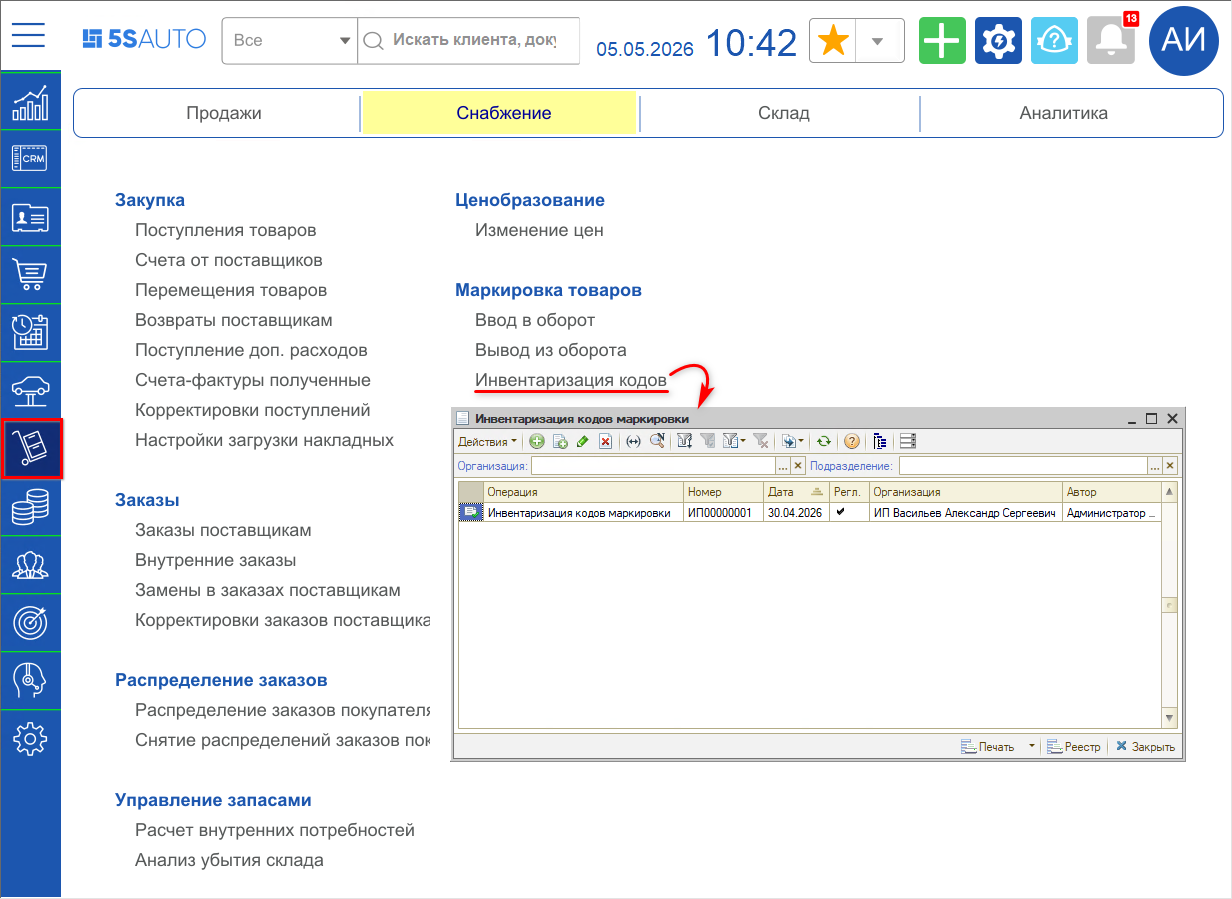Open Инвентаризация кодов link
Screen dimensions: 1232x899
coord(571,380)
